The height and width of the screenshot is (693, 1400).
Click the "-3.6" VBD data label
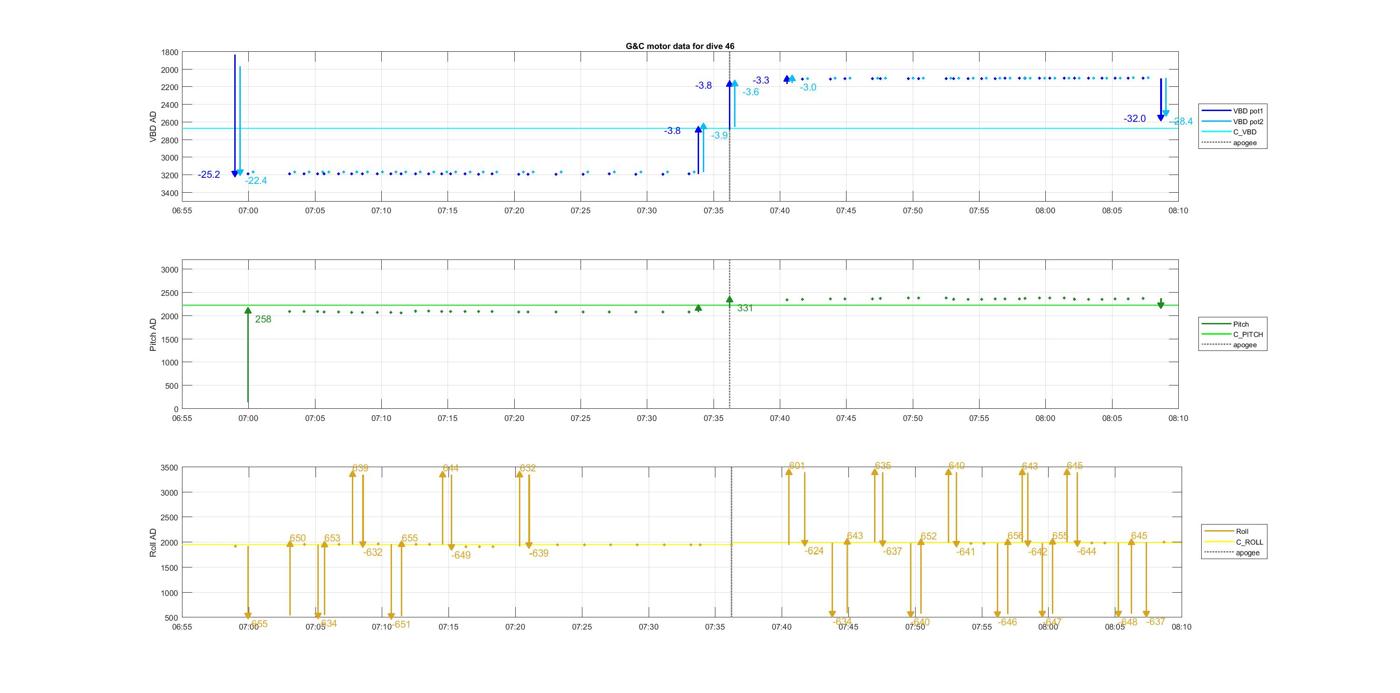tap(751, 92)
